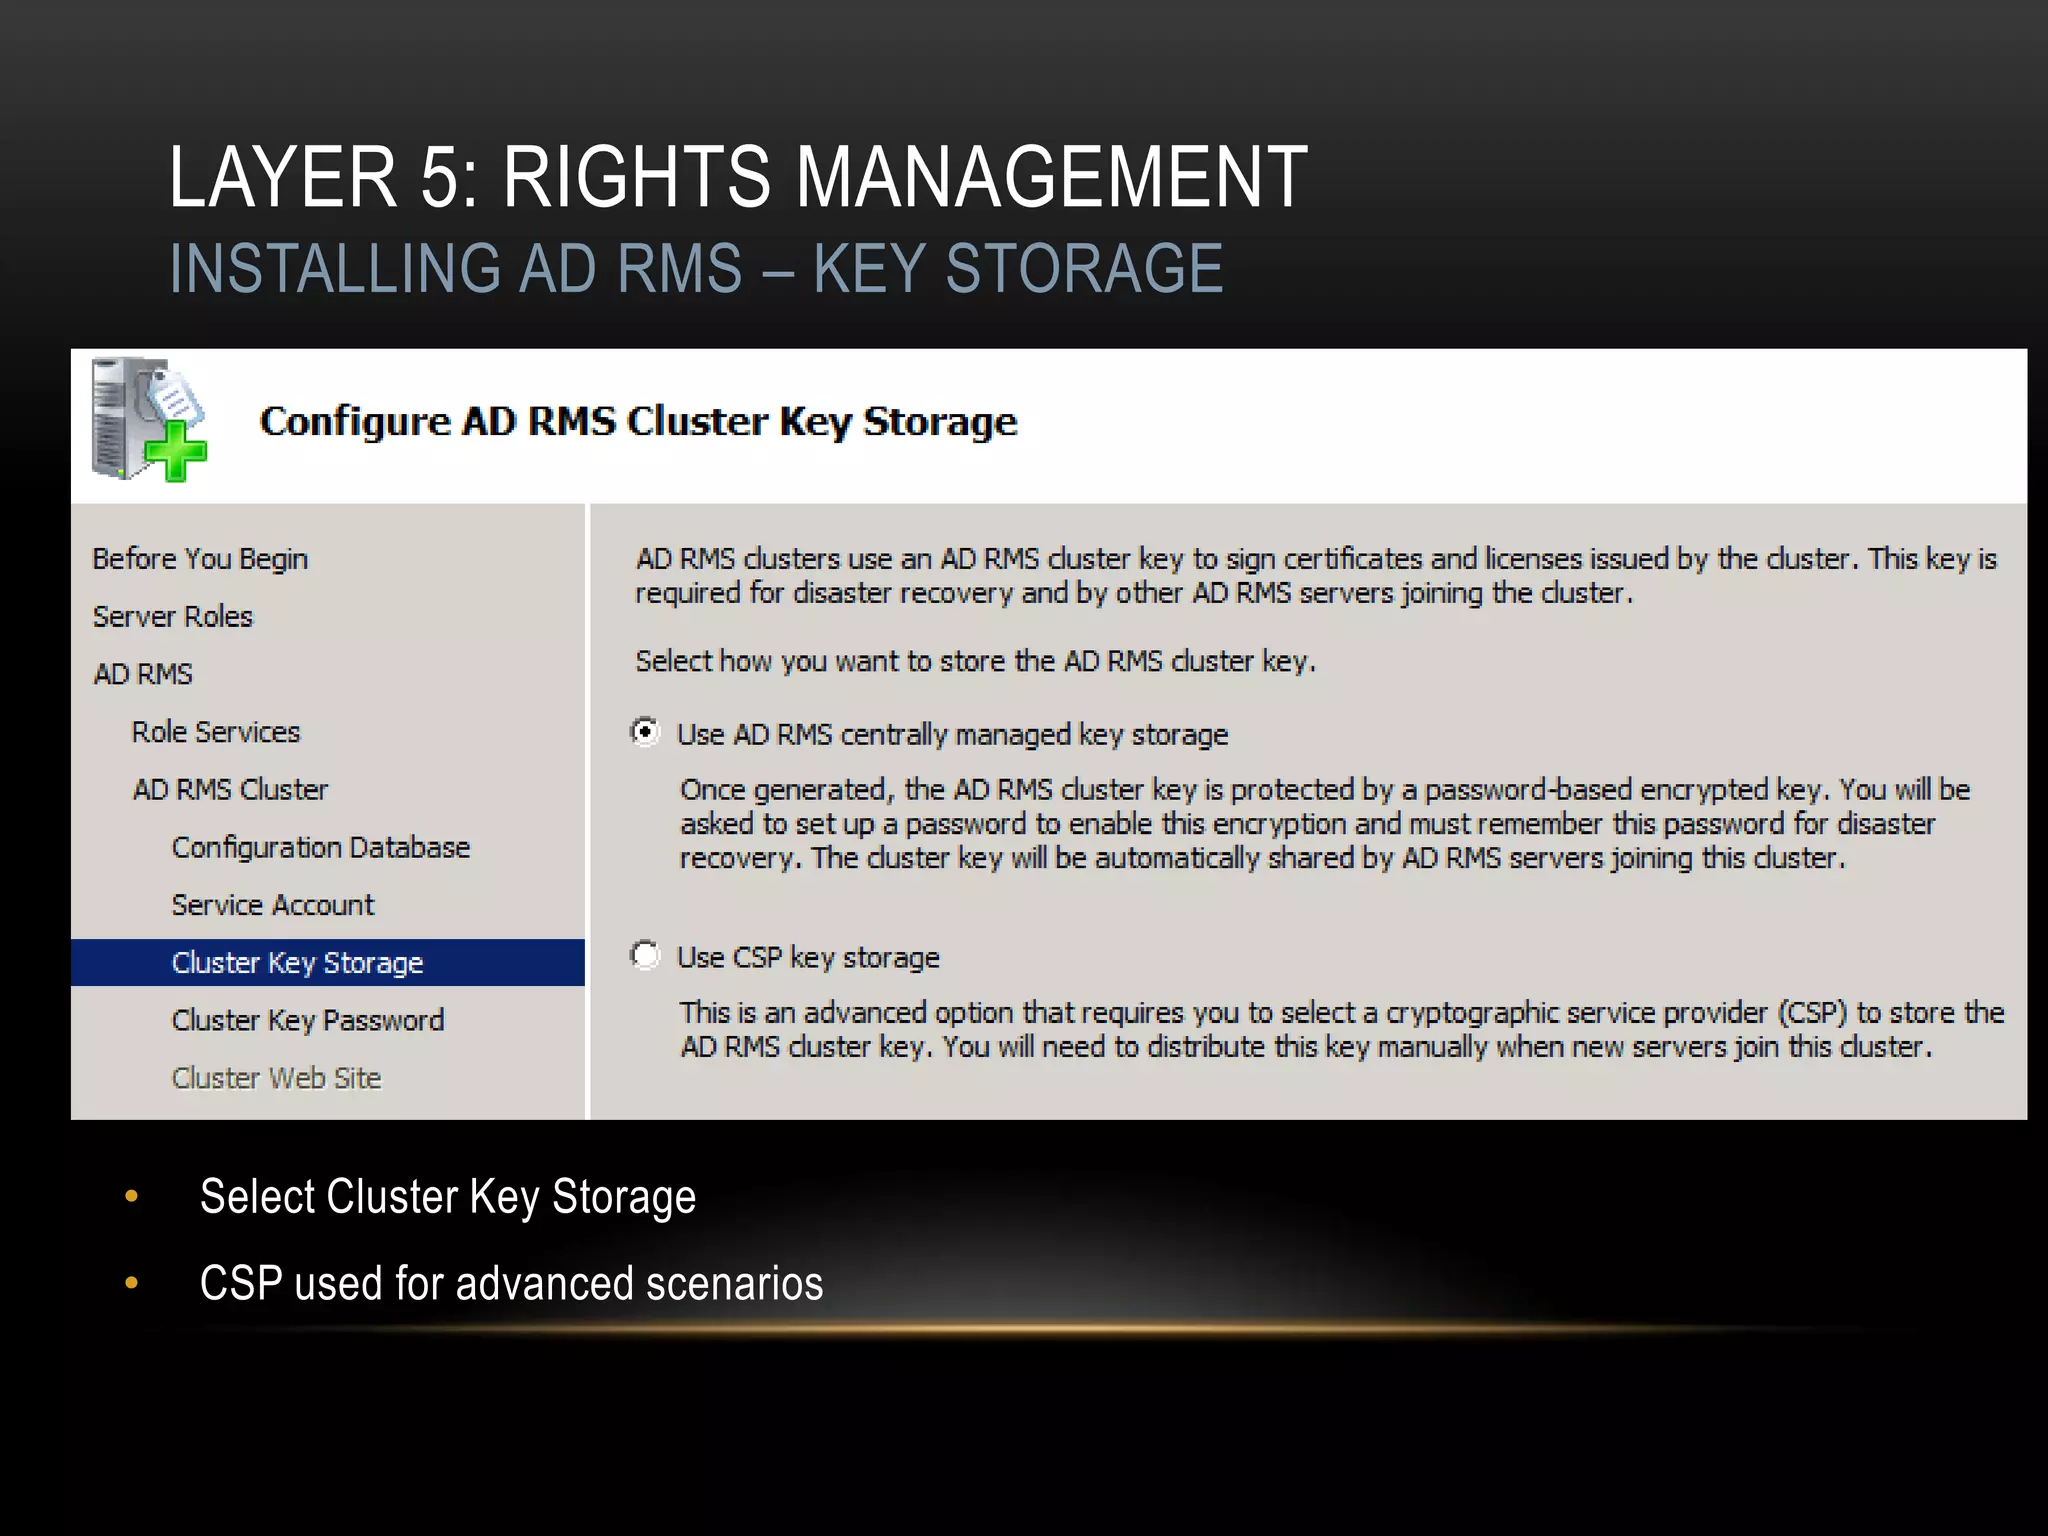
Task: Open the Before You Begin step
Action: [x=200, y=559]
